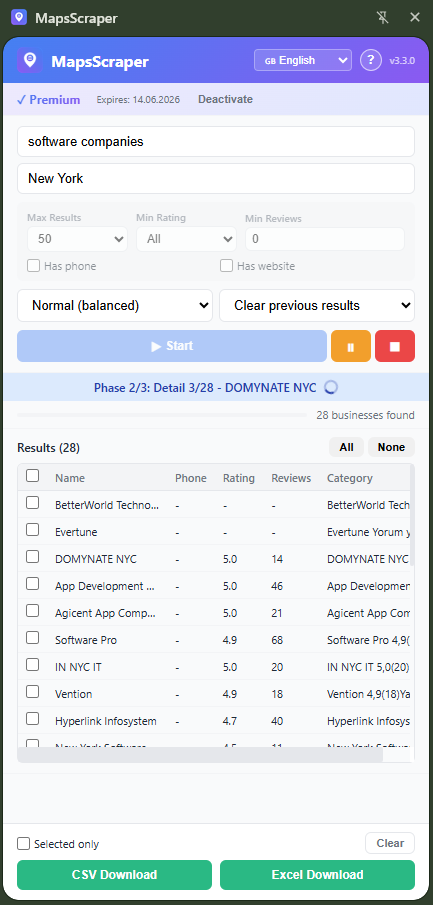Click the Phase 2/3 status text

point(205,387)
